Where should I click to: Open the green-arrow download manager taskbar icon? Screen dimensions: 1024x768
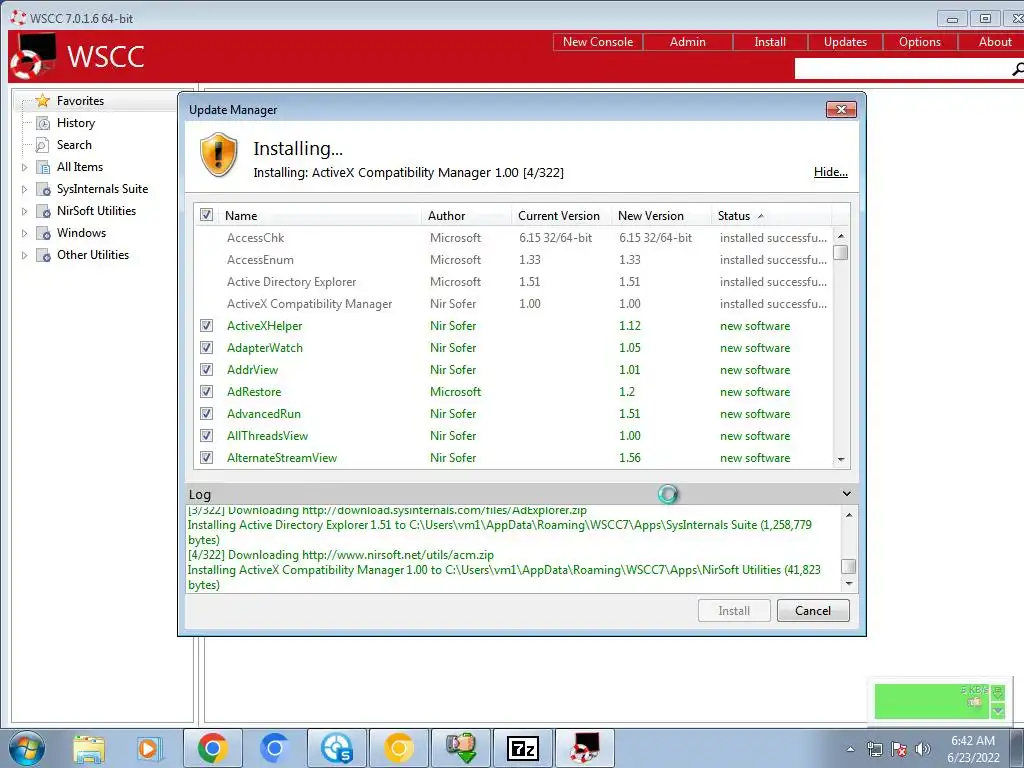pyautogui.click(x=461, y=748)
